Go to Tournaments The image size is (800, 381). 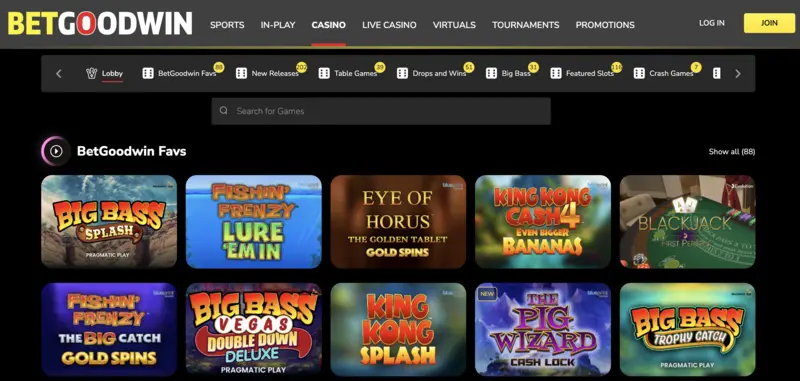point(526,24)
